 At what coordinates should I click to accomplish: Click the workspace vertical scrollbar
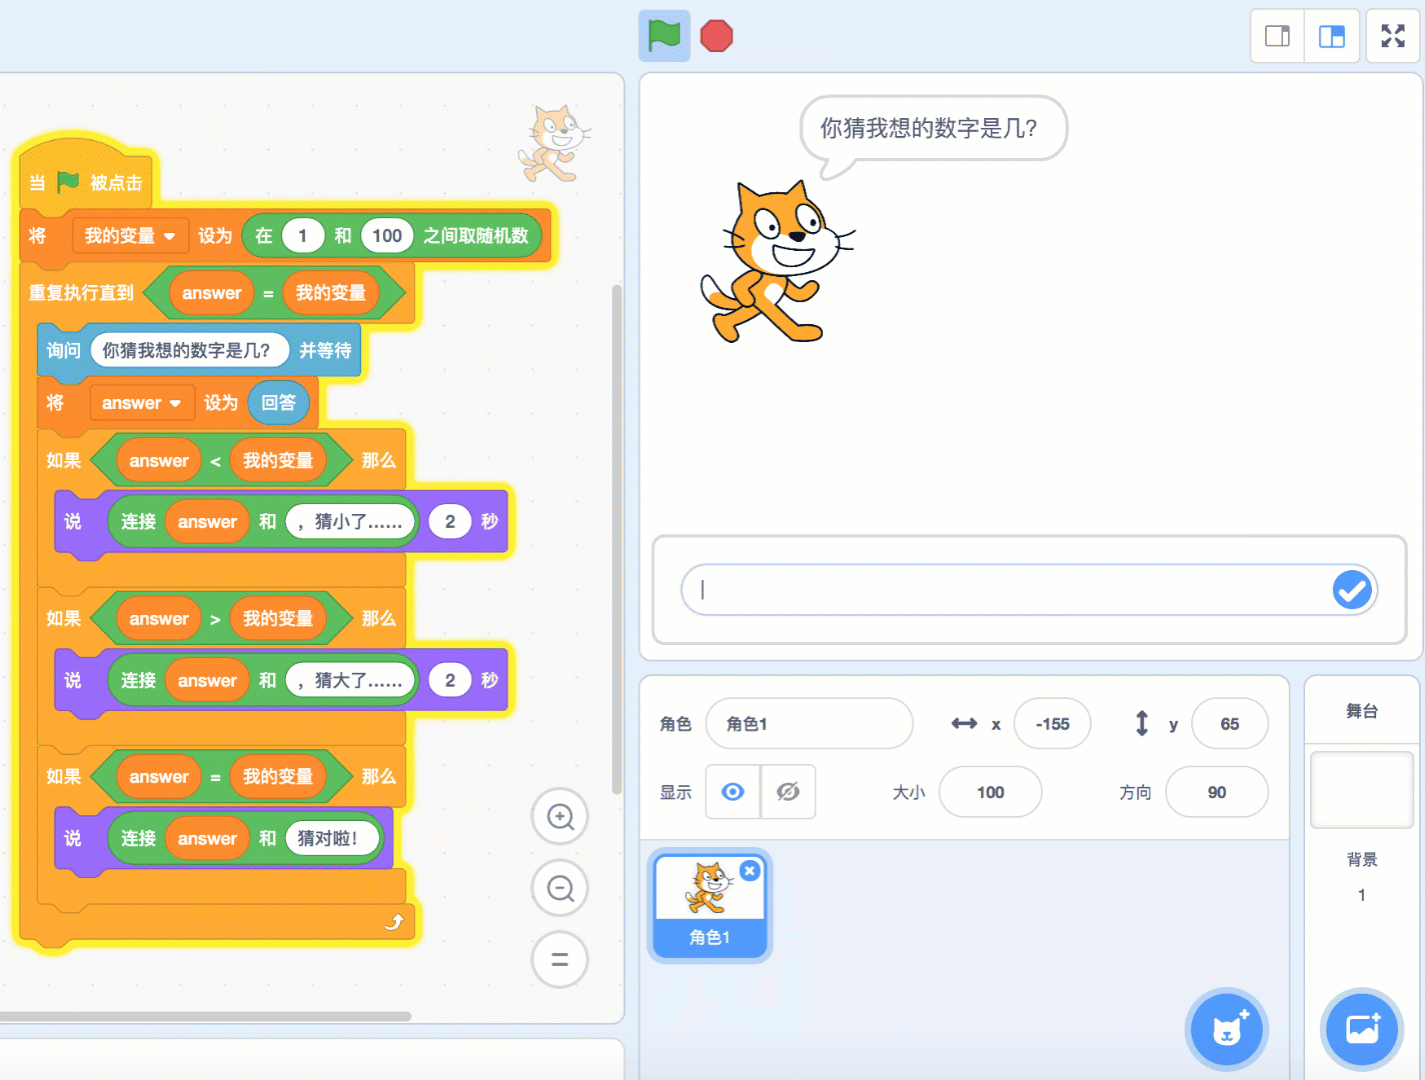click(617, 540)
